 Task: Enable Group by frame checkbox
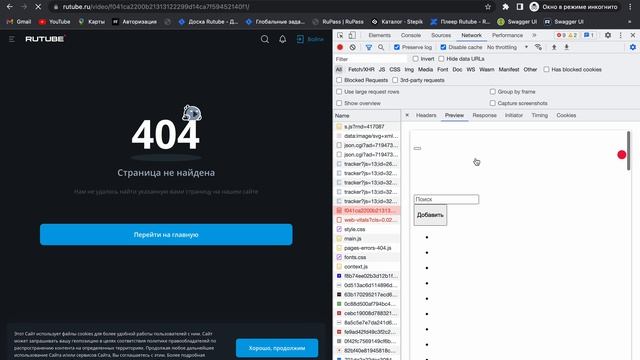coord(493,92)
